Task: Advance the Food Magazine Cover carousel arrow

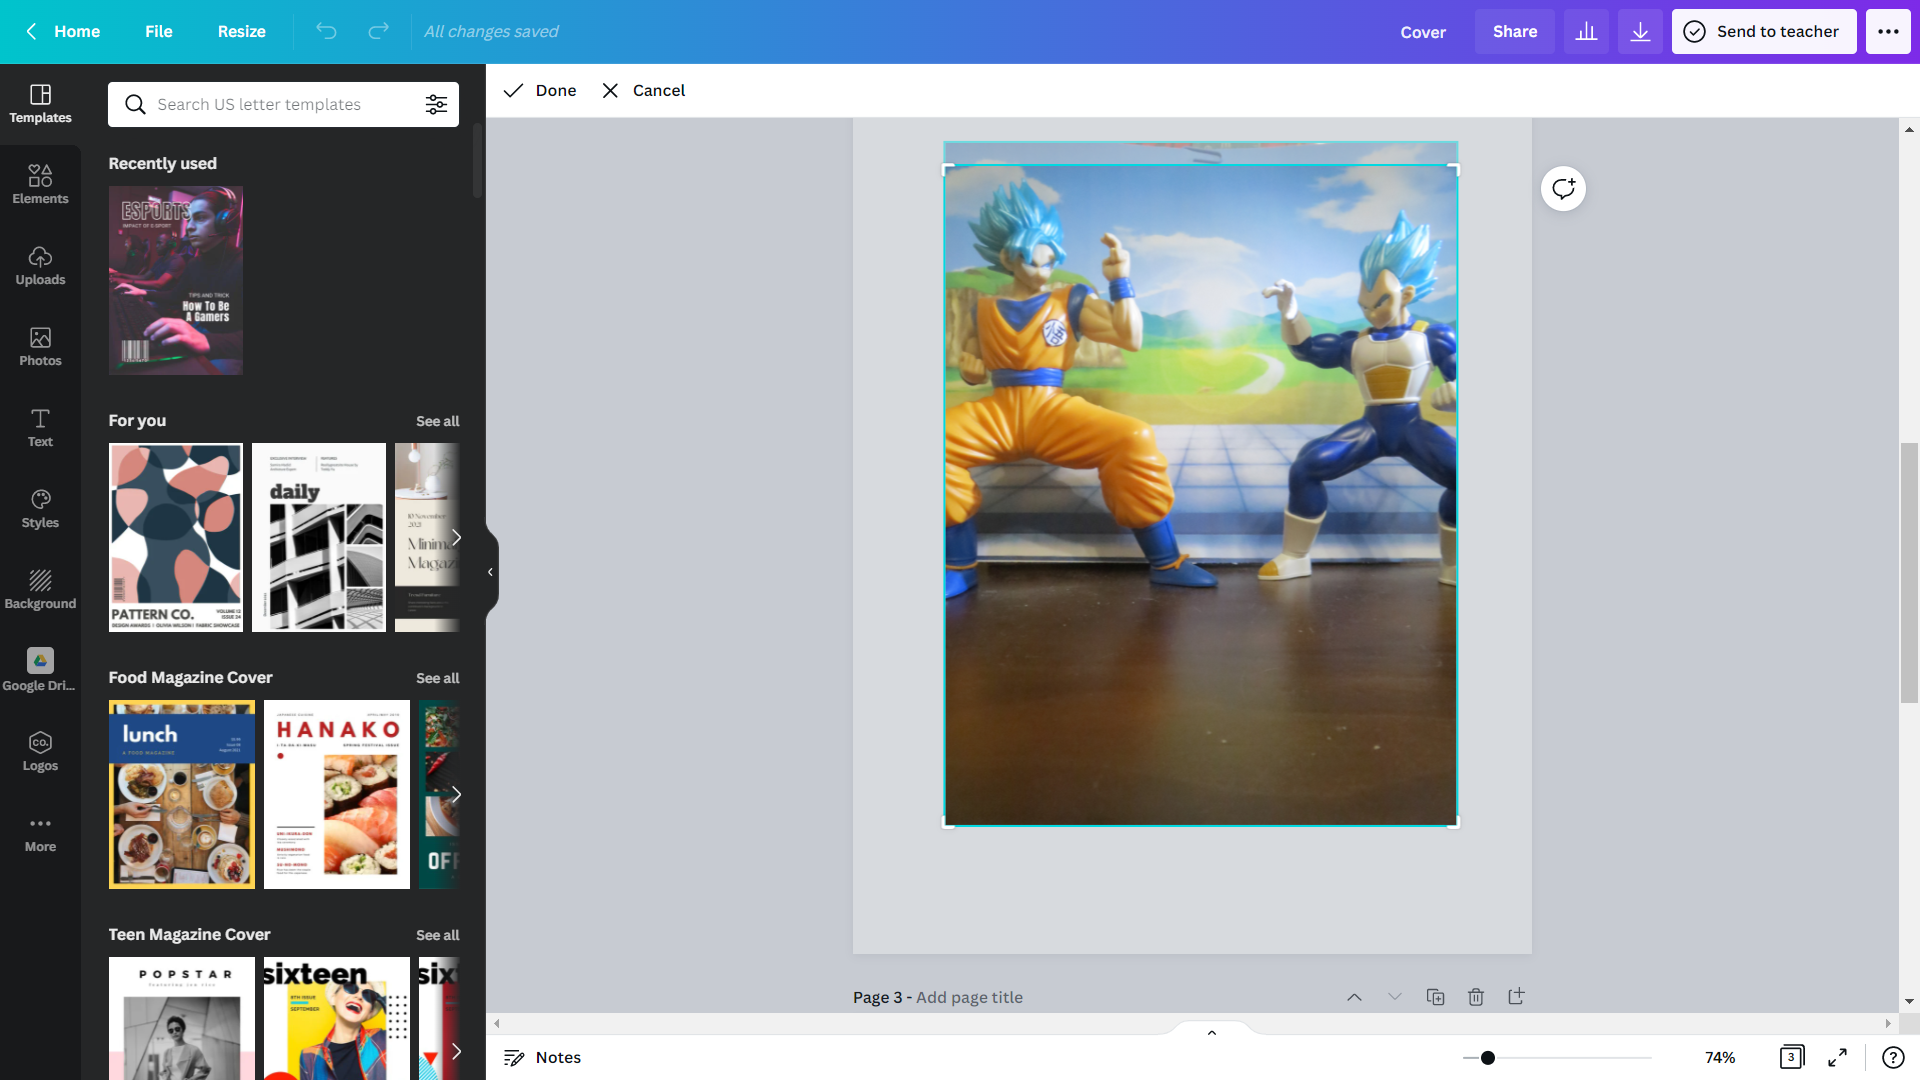Action: click(x=456, y=794)
